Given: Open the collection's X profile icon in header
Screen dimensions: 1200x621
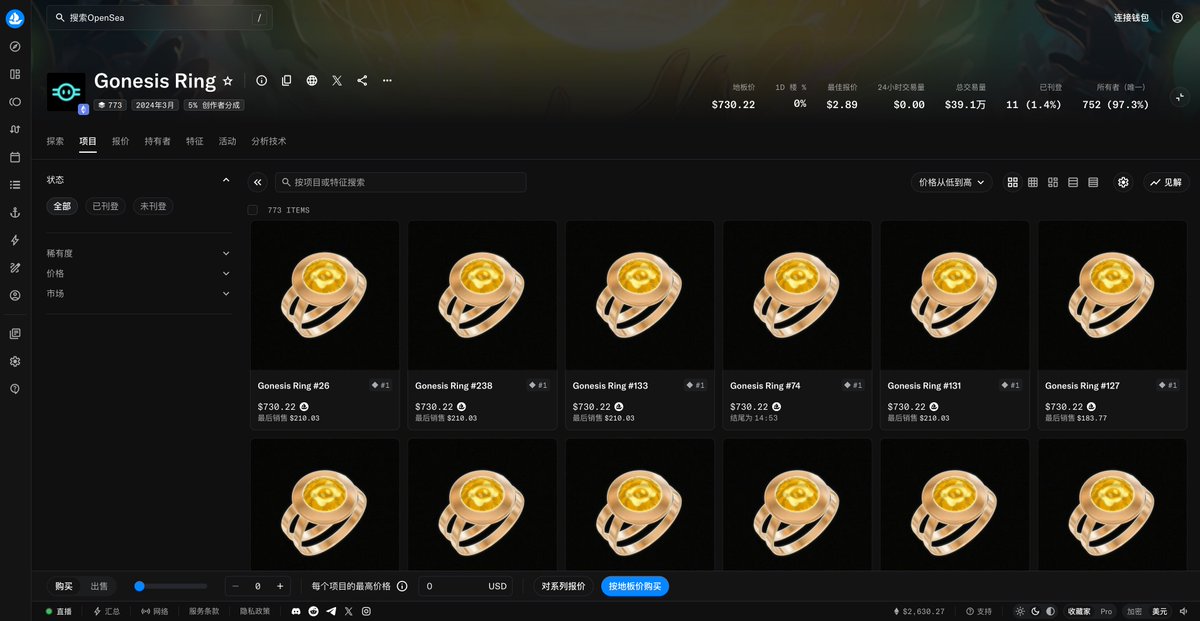Looking at the screenshot, I should (337, 80).
